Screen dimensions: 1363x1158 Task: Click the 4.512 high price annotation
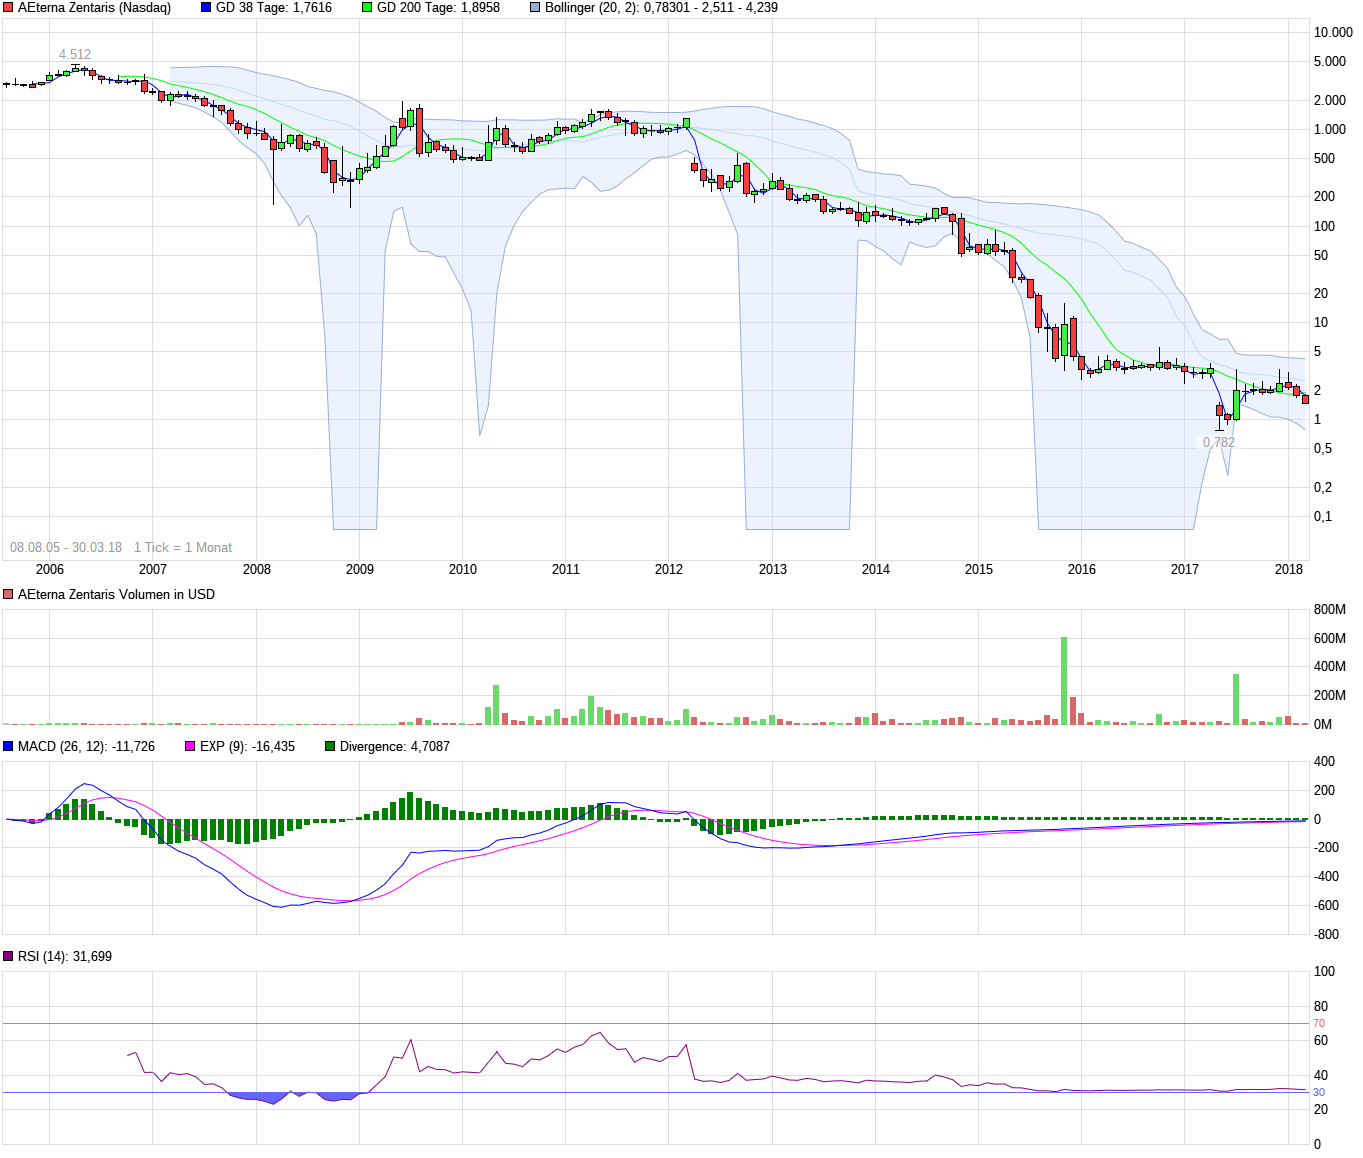point(75,55)
